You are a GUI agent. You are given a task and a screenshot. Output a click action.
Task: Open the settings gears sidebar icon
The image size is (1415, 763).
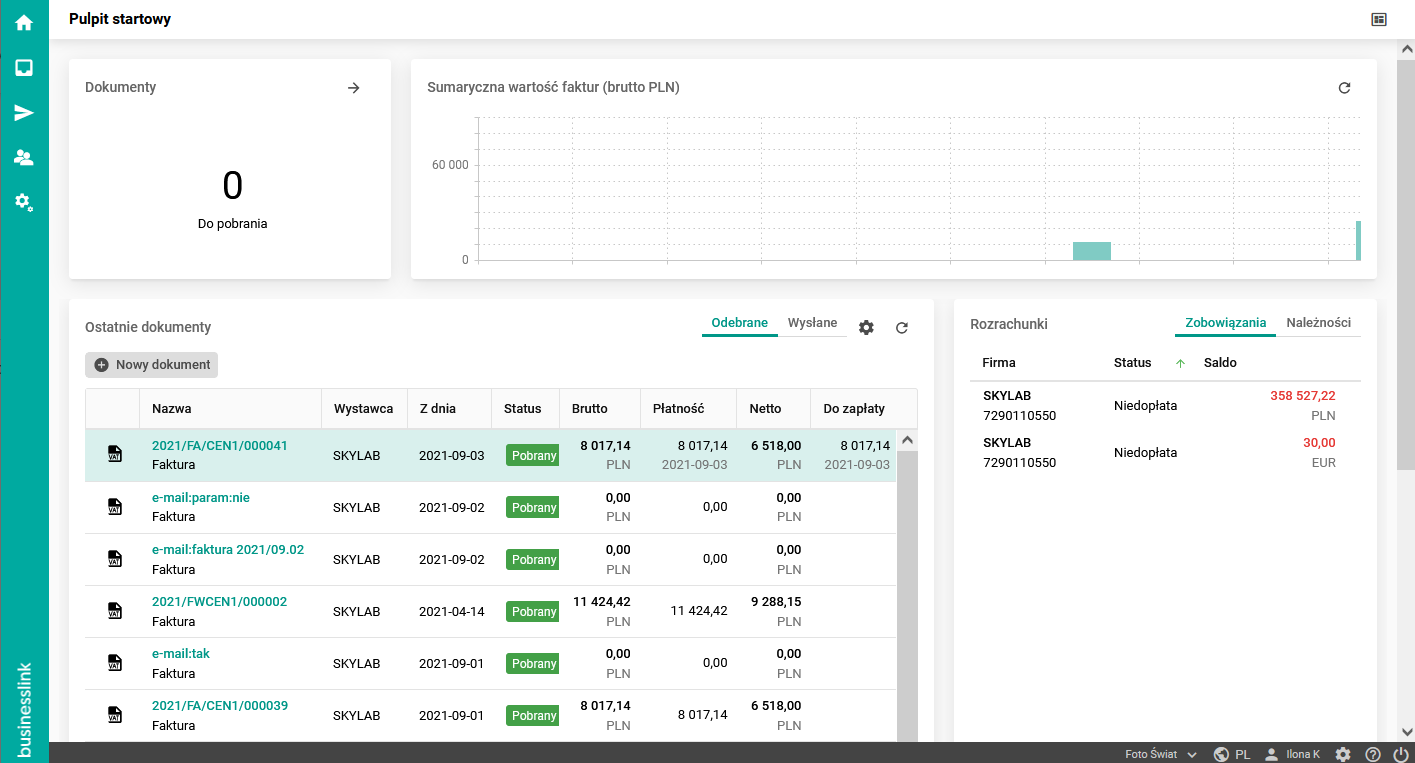coord(24,202)
